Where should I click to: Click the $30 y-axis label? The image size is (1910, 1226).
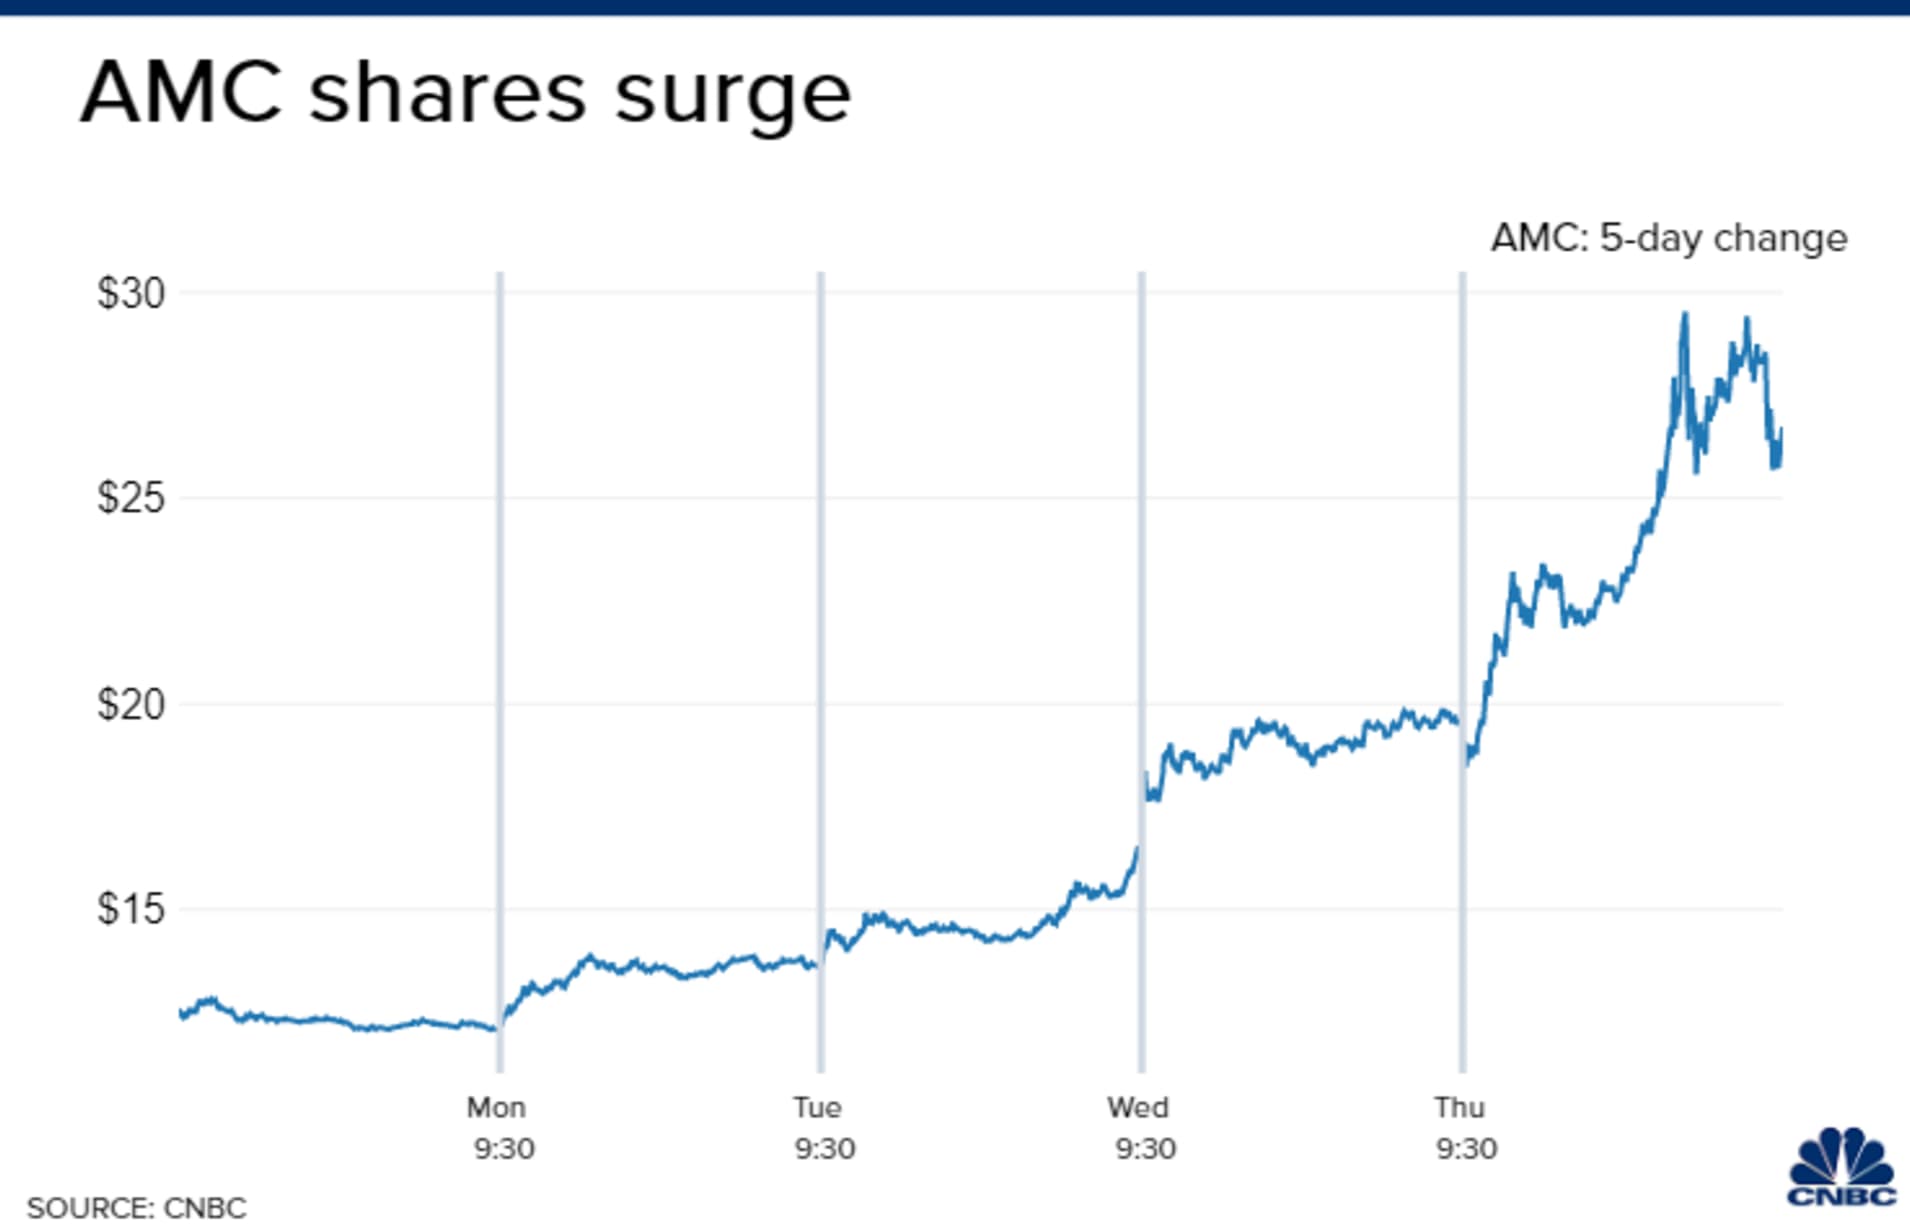point(131,293)
